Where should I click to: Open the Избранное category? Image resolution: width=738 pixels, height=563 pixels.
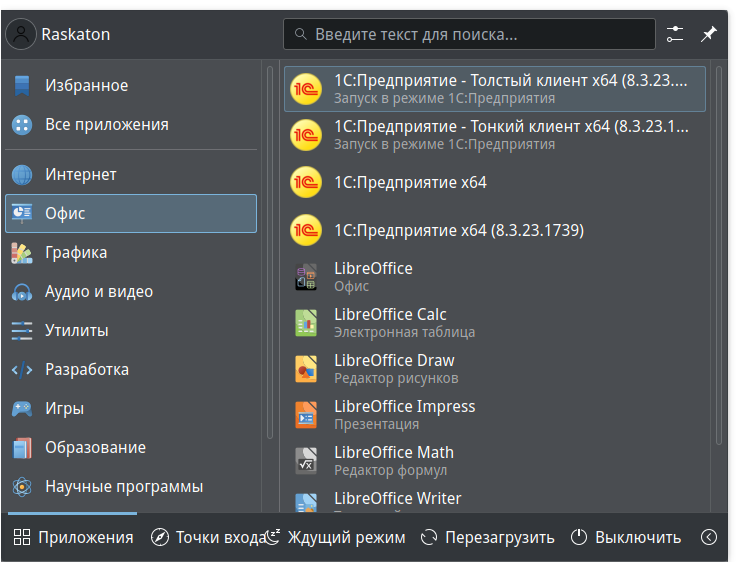point(131,86)
